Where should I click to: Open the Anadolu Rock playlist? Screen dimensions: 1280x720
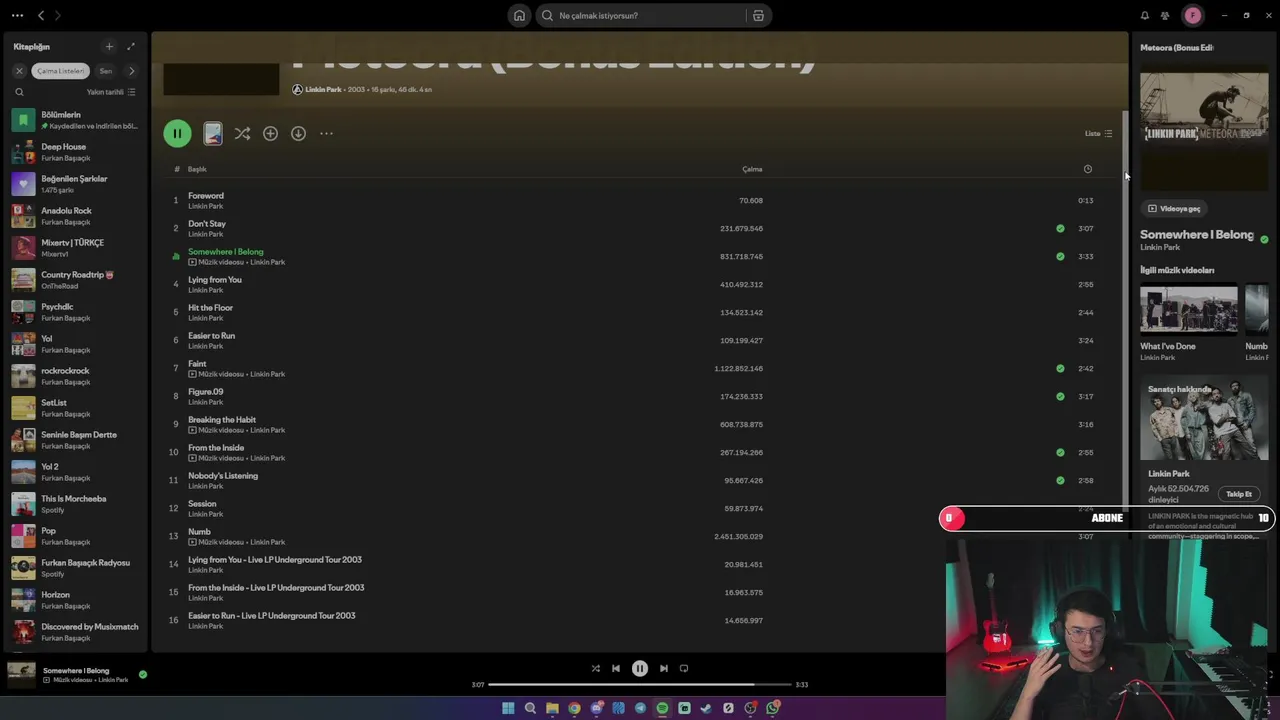pyautogui.click(x=75, y=216)
